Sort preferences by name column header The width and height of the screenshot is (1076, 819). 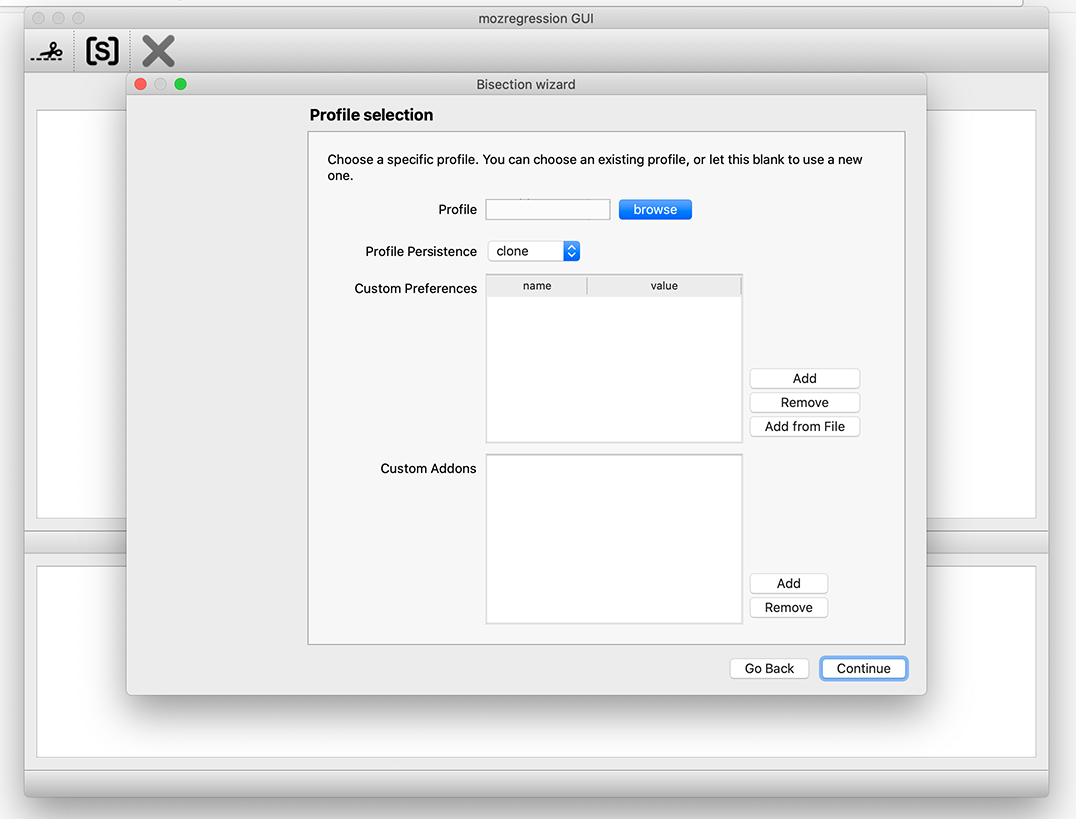pyautogui.click(x=537, y=286)
